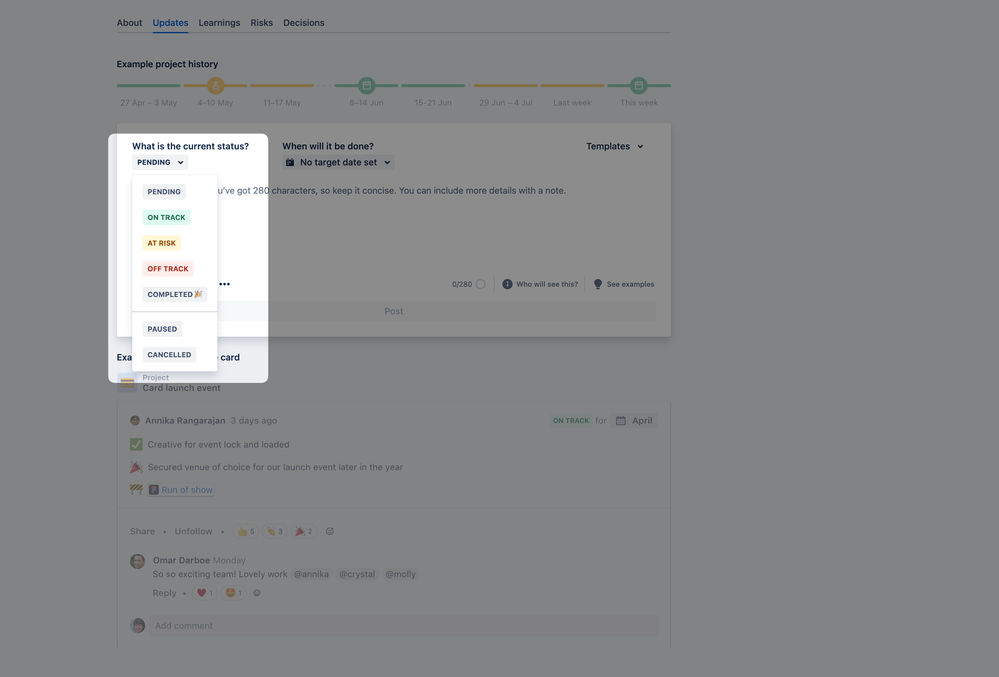This screenshot has height=677, width=999.
Task: Click the 3 days ago timestamp
Action: (254, 420)
